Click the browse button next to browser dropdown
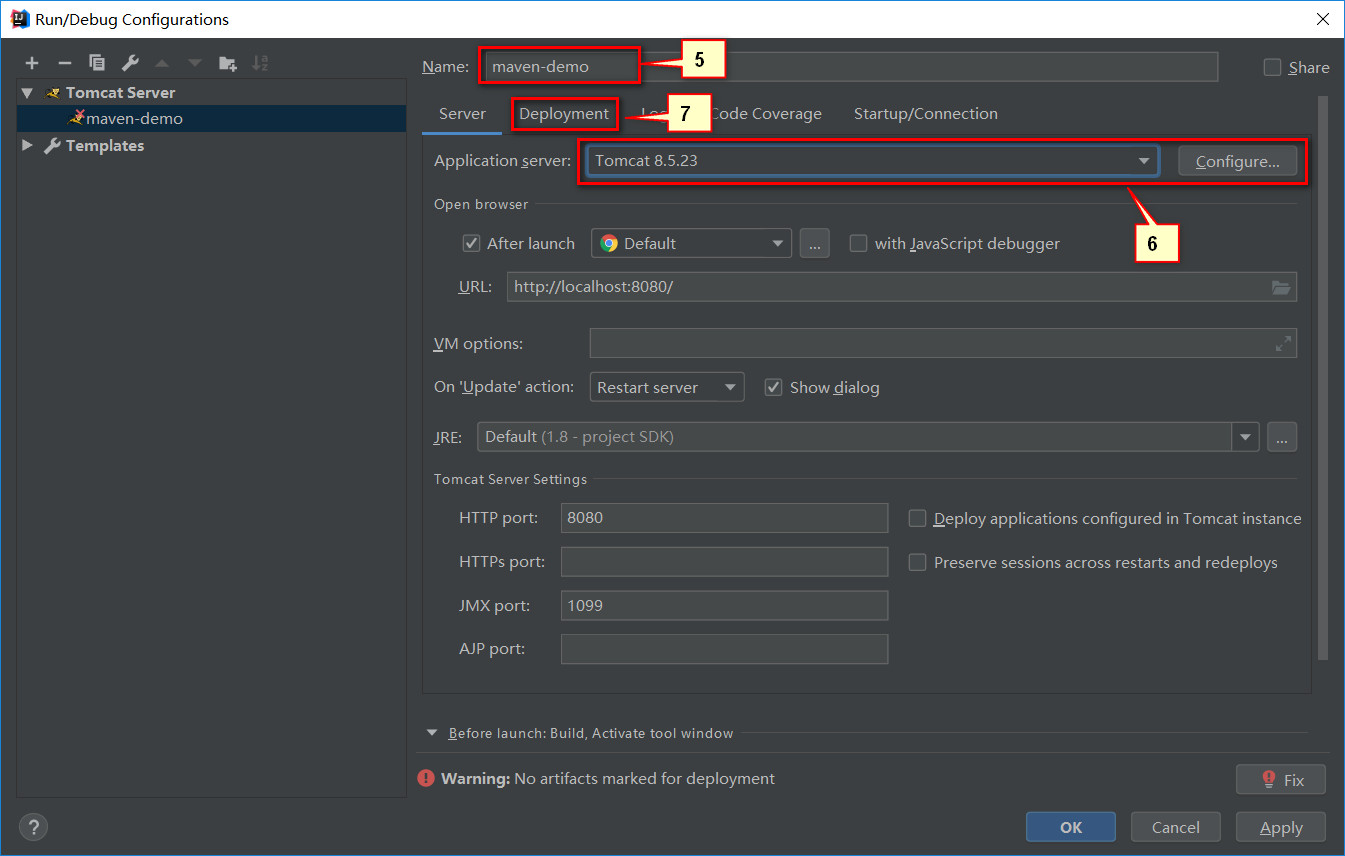The height and width of the screenshot is (856, 1345). 815,243
